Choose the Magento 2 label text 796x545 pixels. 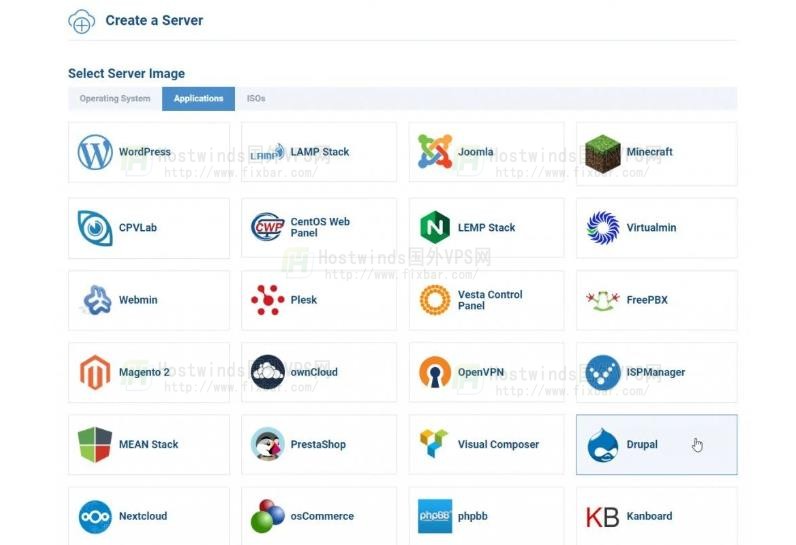(x=144, y=372)
